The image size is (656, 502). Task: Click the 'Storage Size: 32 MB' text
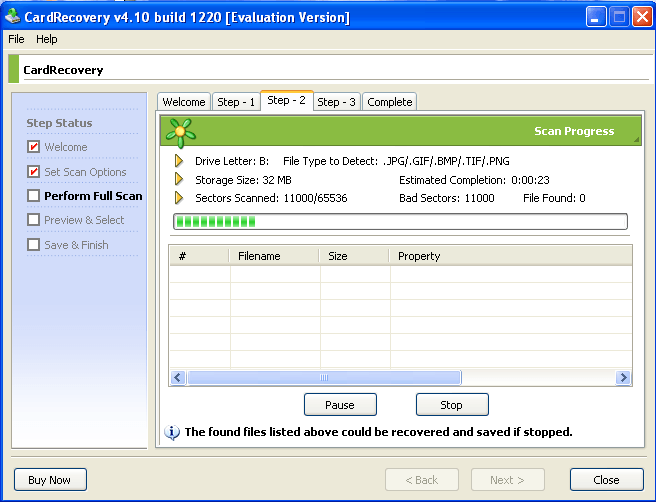coord(243,180)
